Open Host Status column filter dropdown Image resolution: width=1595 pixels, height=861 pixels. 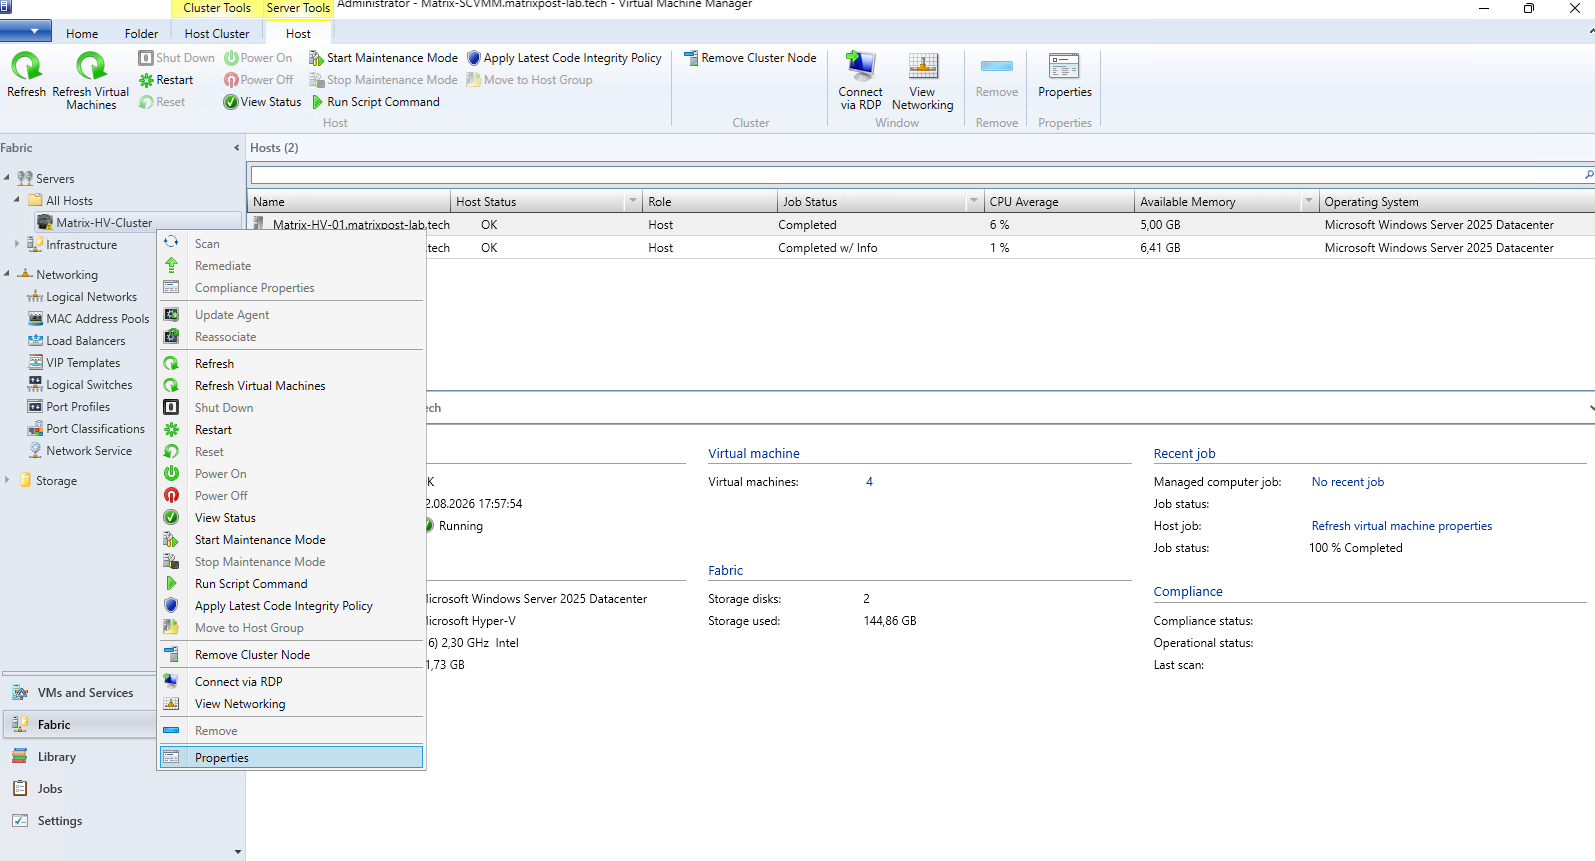coord(632,202)
